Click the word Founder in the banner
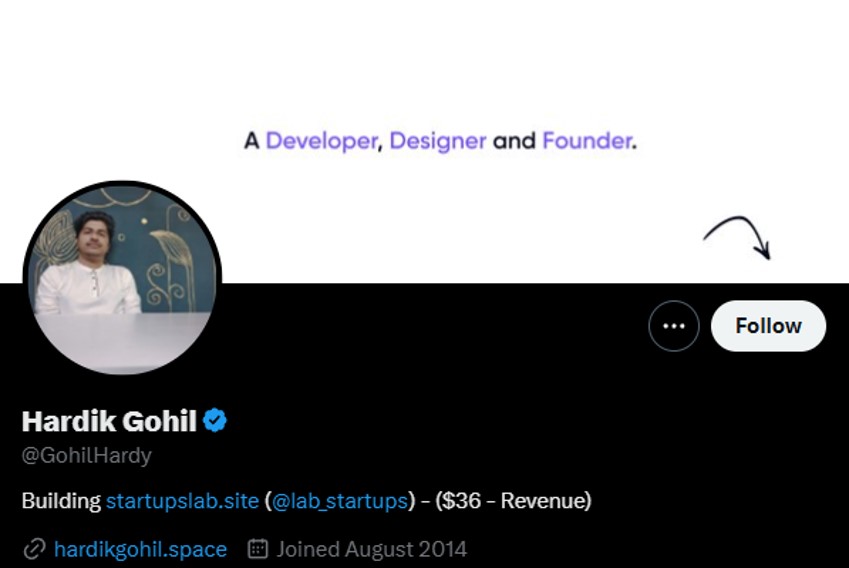This screenshot has width=849, height=568. click(587, 141)
